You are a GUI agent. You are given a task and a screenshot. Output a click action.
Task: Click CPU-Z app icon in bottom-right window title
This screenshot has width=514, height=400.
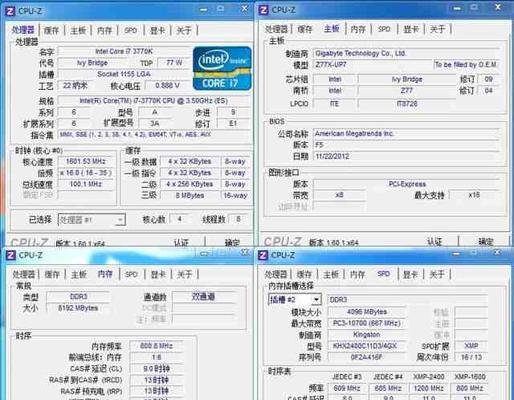tap(263, 255)
